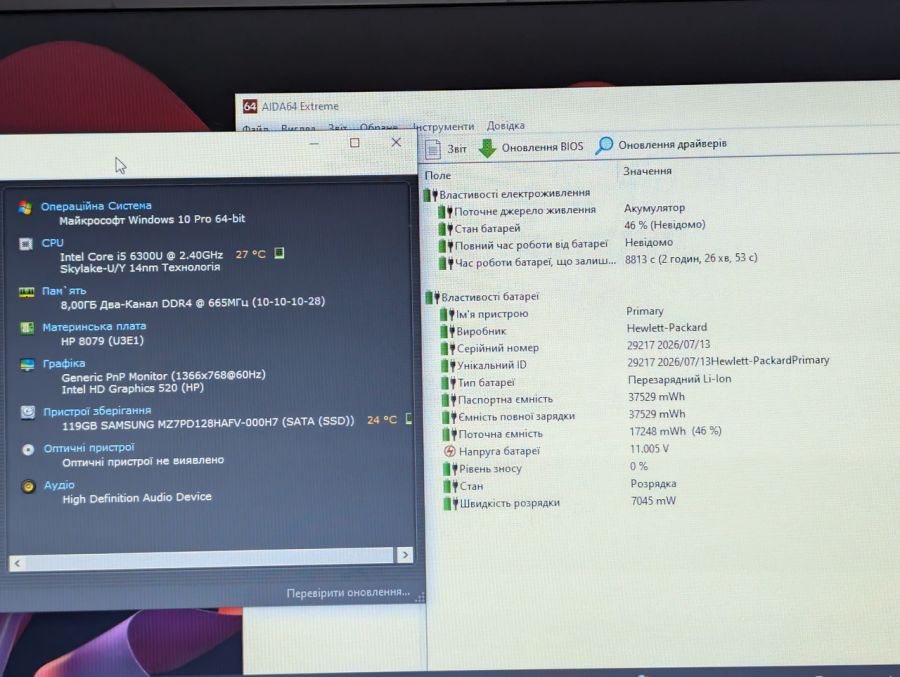Click the AIDA64 Extreme title bar icon
The width and height of the screenshot is (900, 677).
[x=249, y=106]
